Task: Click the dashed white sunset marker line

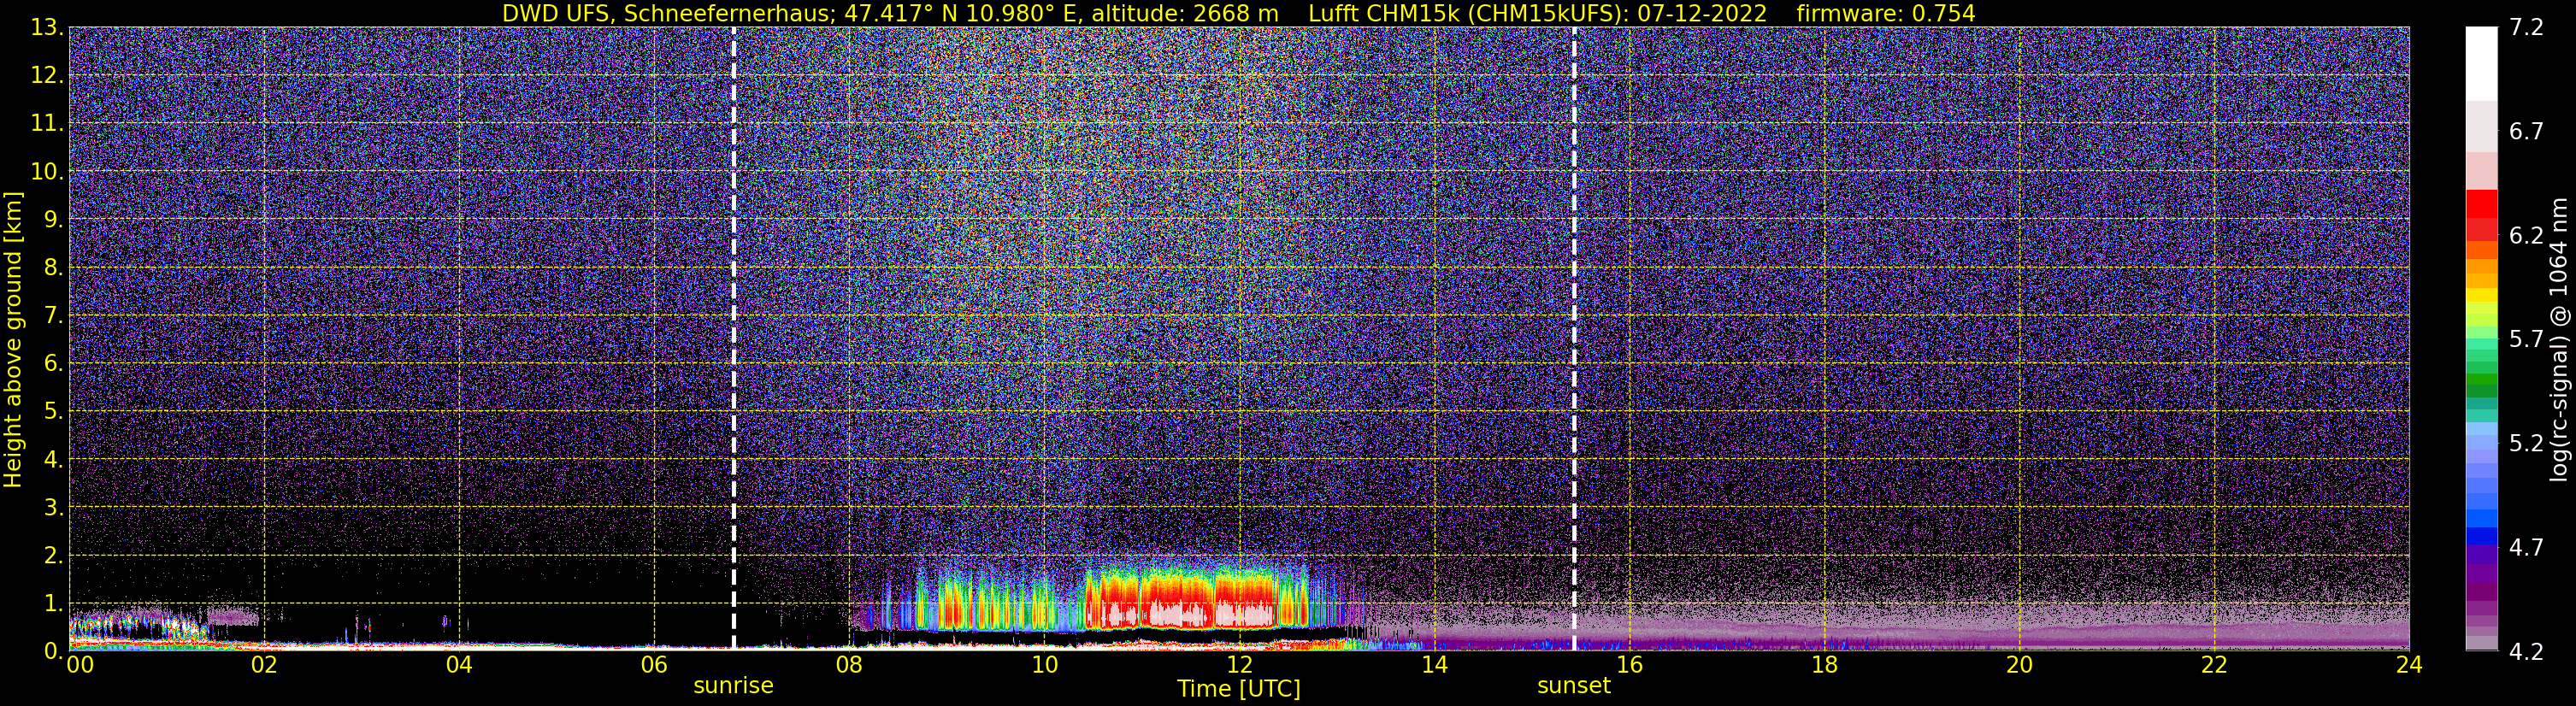Action: [1573, 338]
